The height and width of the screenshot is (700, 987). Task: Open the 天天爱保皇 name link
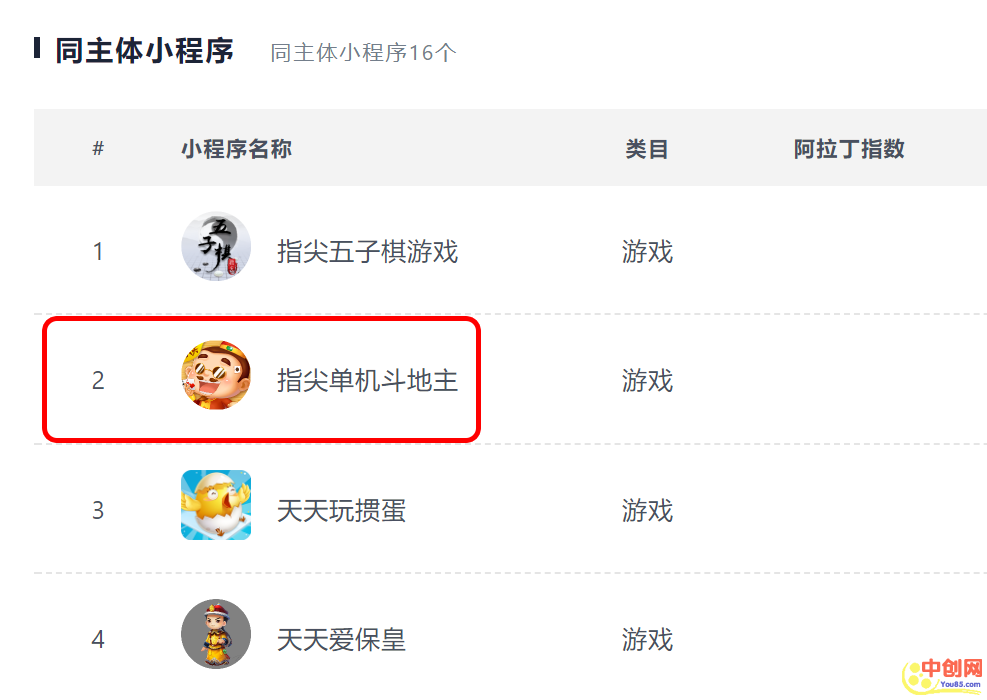click(341, 640)
